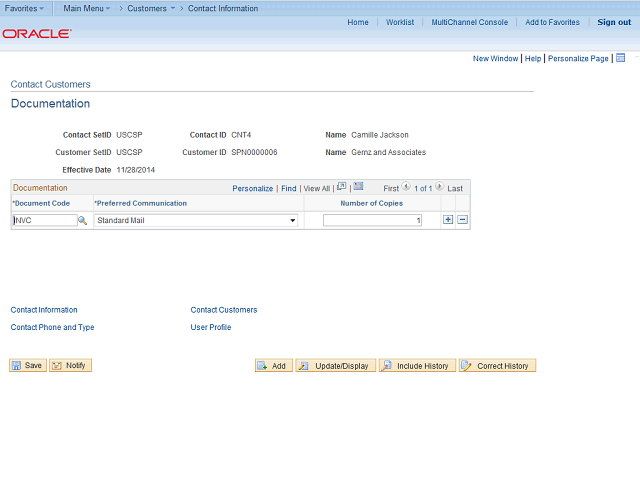Go to Contact Information page link
640x480 pixels.
(44, 310)
